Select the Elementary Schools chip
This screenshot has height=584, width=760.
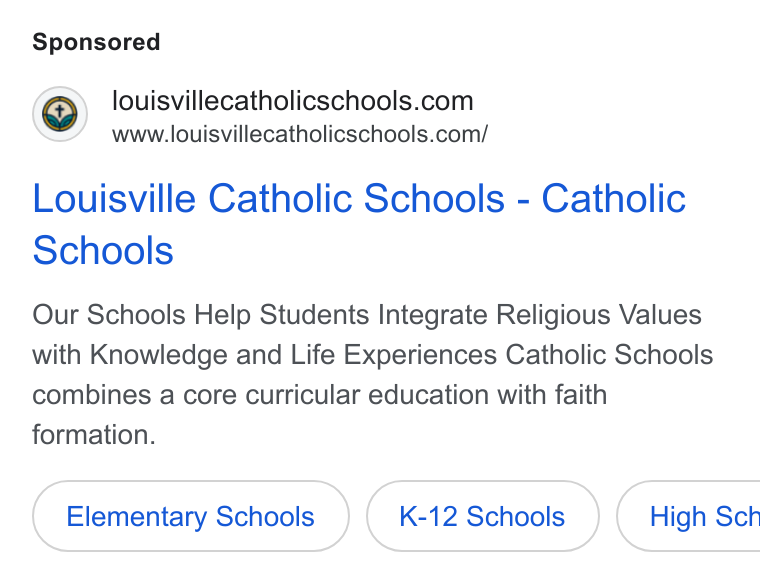point(190,516)
